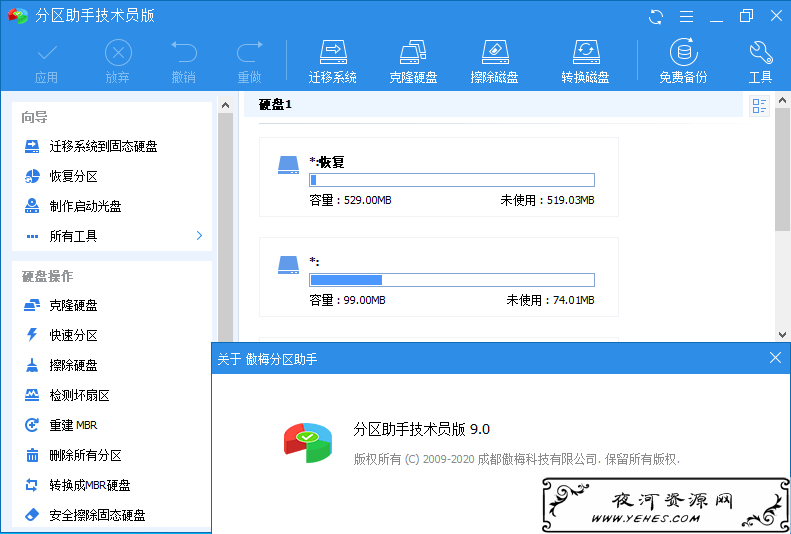Restore down the main window
Viewport: 791px width, 534px height.
coord(746,16)
